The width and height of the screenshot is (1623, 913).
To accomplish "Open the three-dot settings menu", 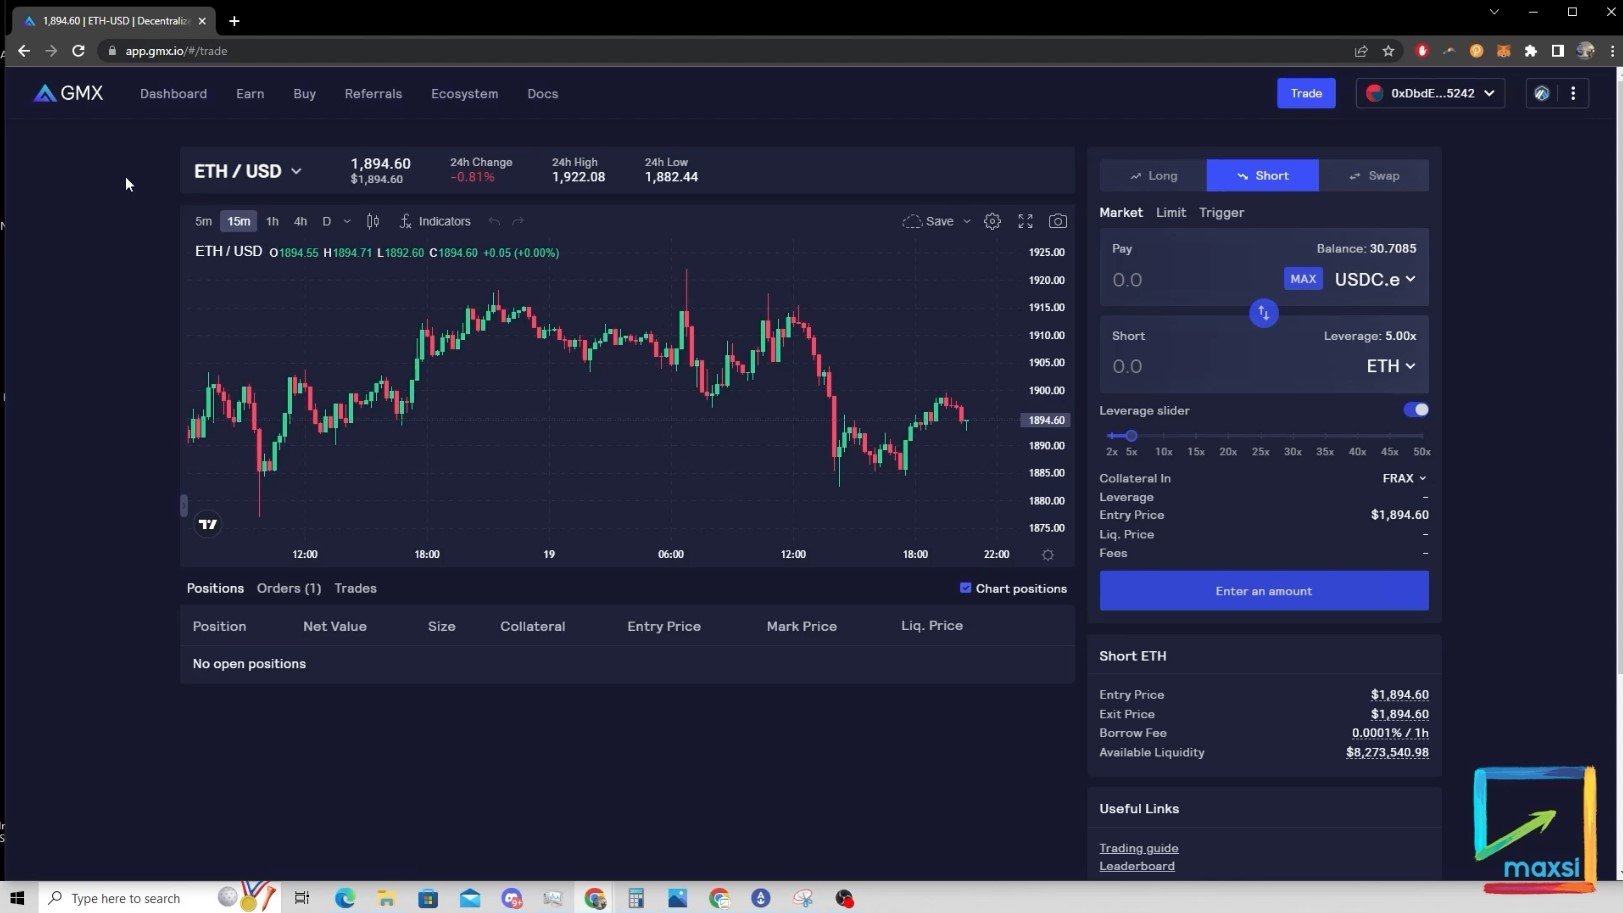I will tap(1573, 93).
